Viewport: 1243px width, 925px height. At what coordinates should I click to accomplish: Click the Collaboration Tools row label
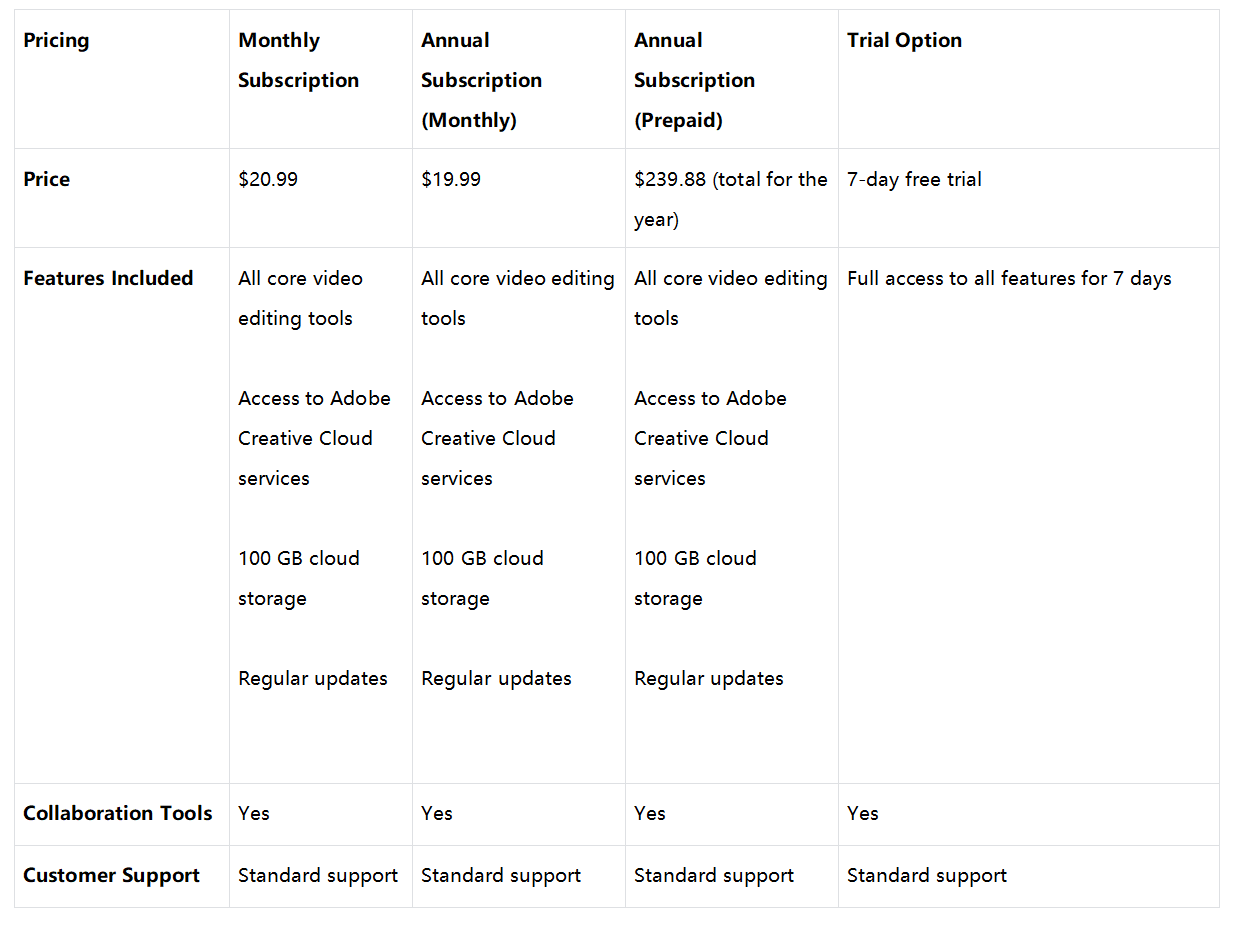click(118, 813)
